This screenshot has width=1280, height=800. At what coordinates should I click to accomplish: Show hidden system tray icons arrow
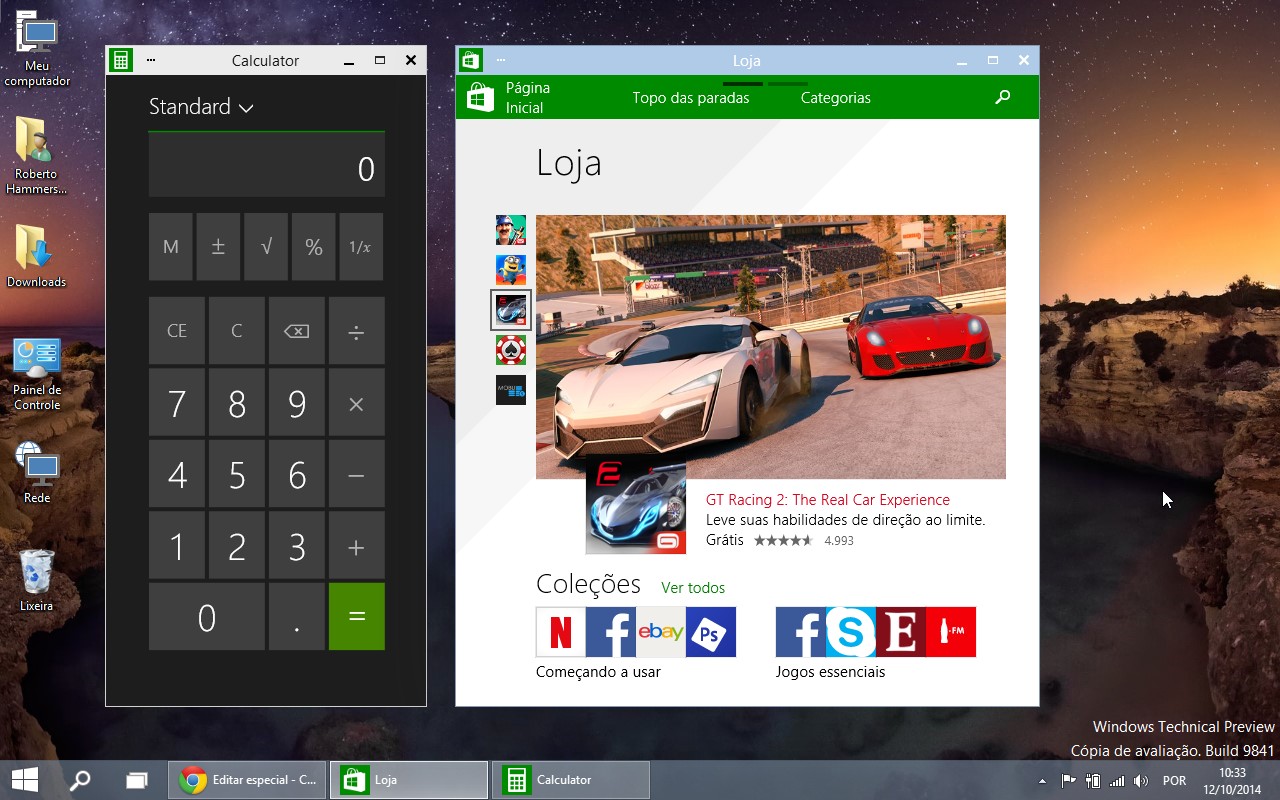(1043, 781)
